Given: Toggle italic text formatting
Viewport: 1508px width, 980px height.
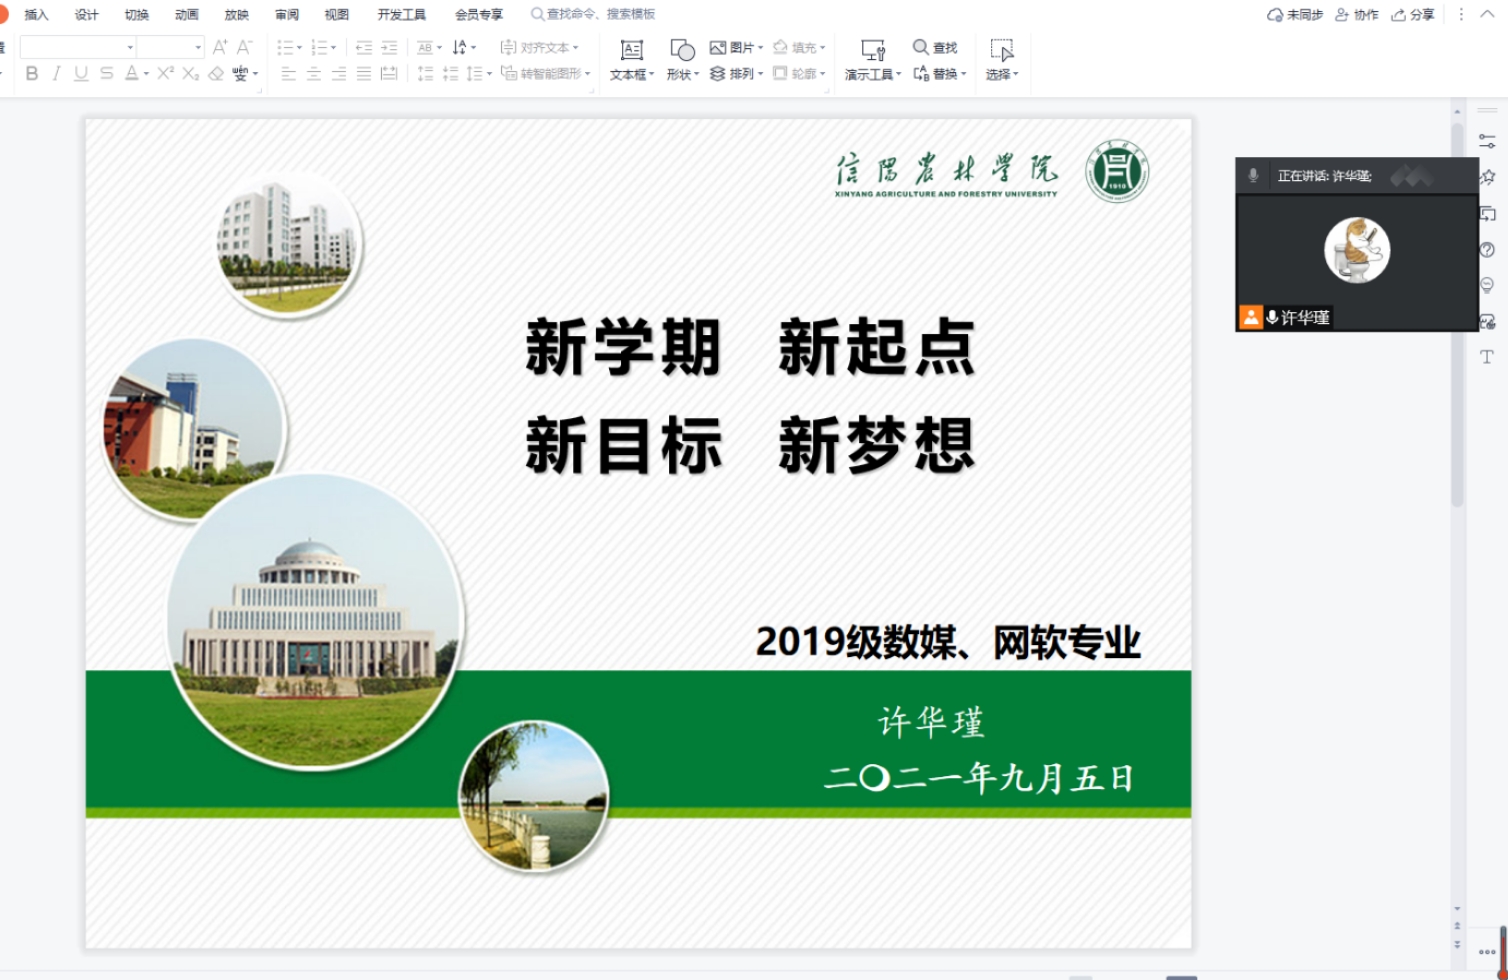Looking at the screenshot, I should point(56,73).
